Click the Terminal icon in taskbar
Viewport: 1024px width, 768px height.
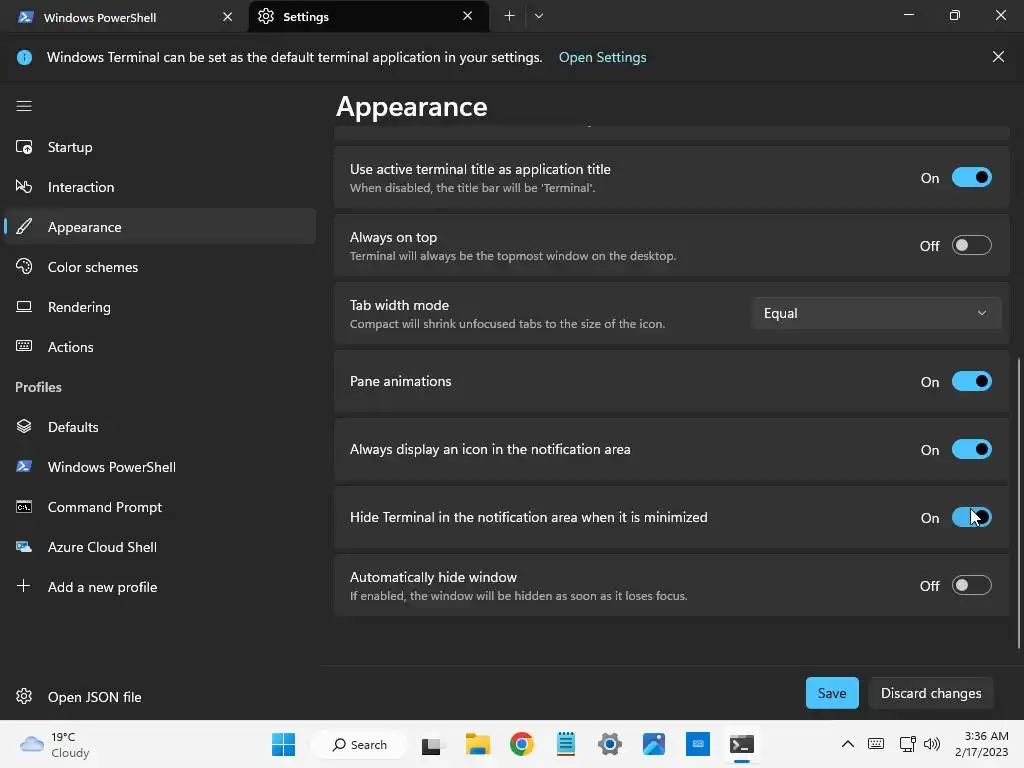[x=742, y=744]
